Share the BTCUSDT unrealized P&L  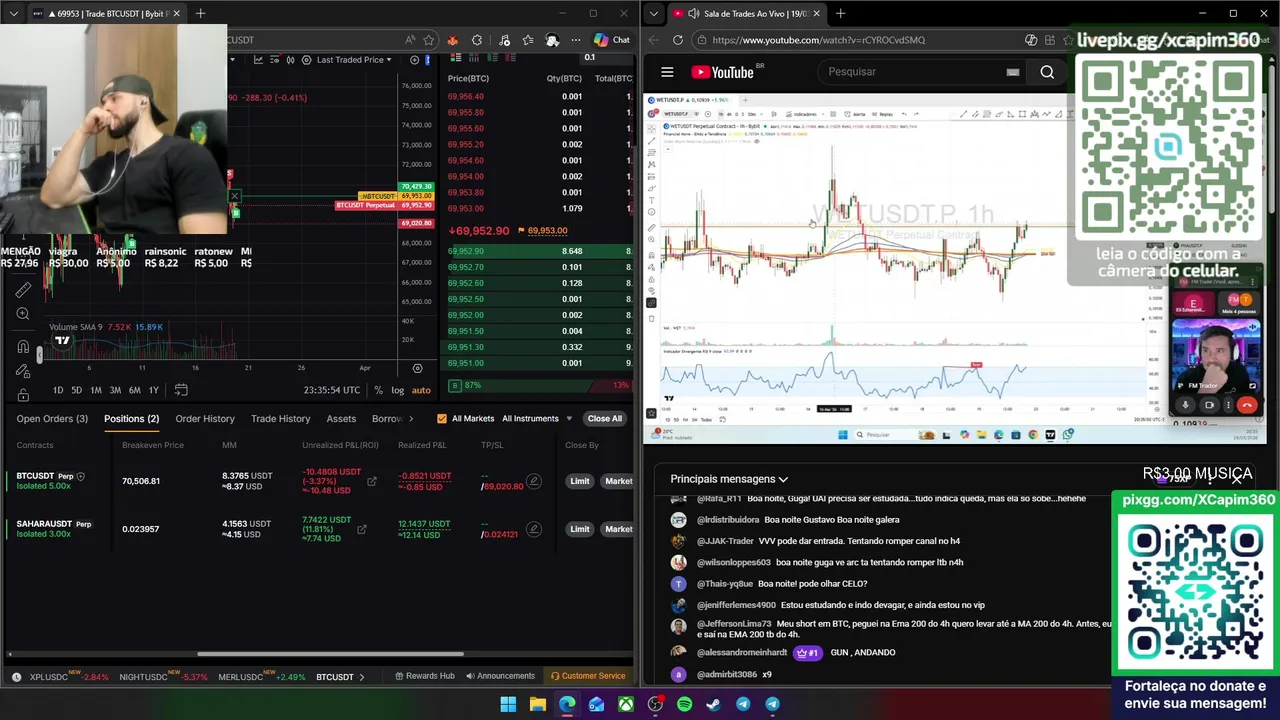click(372, 481)
